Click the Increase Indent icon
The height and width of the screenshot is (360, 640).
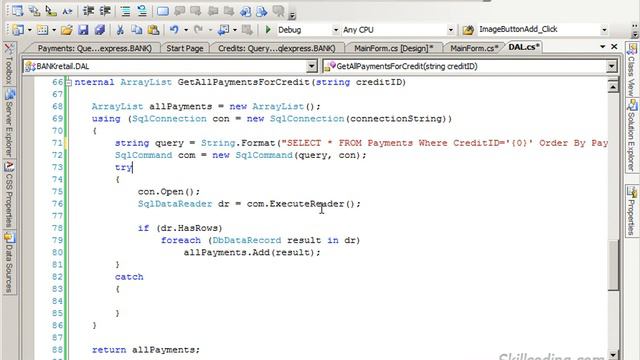tap(105, 11)
